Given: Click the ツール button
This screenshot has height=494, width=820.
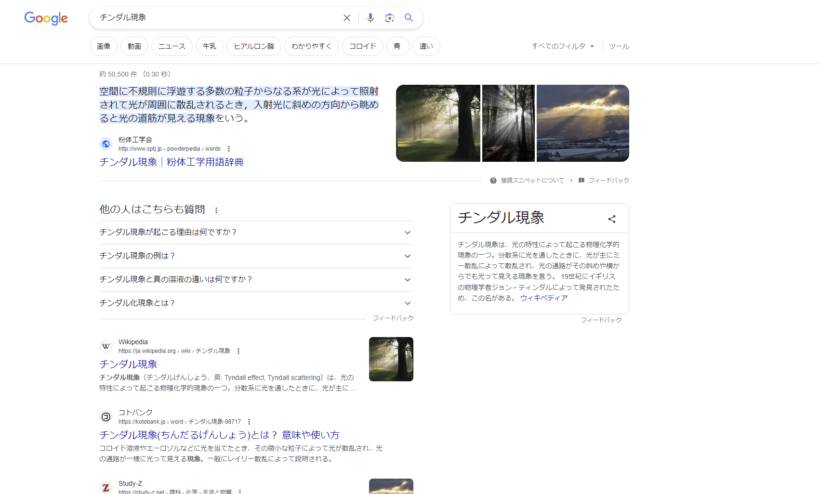Looking at the screenshot, I should (x=619, y=46).
